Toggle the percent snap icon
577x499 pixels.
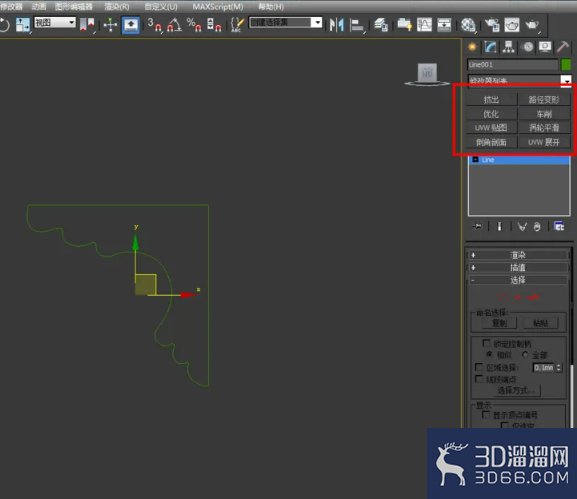tap(194, 25)
